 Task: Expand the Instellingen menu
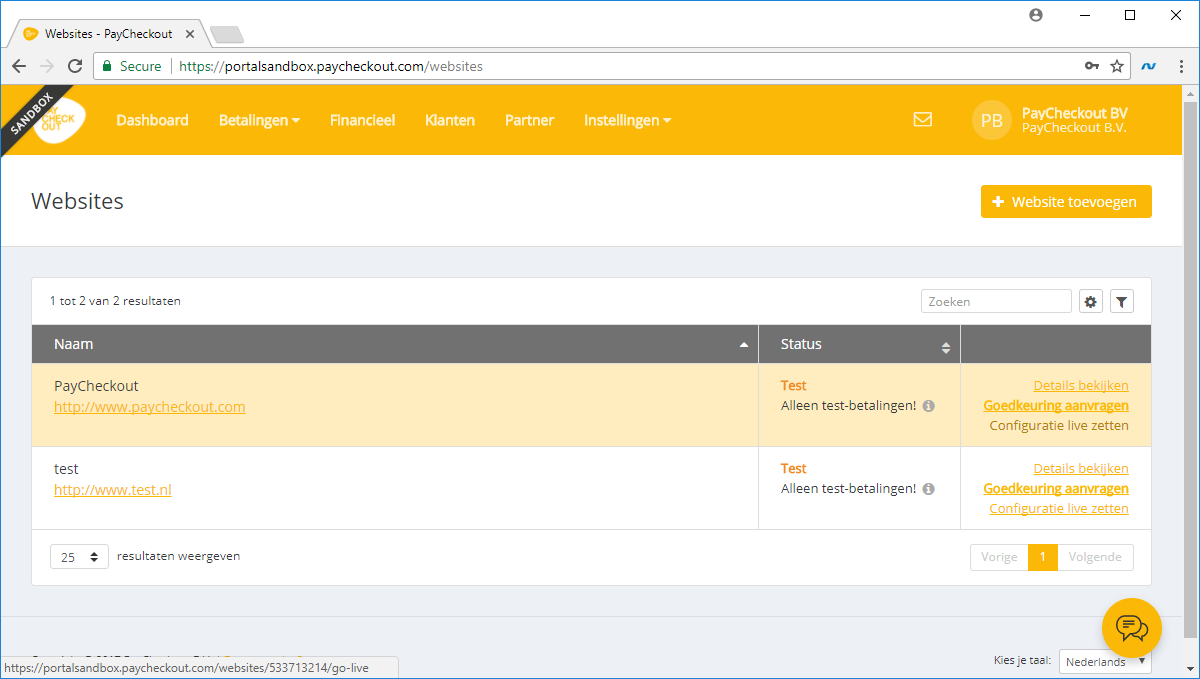[628, 120]
